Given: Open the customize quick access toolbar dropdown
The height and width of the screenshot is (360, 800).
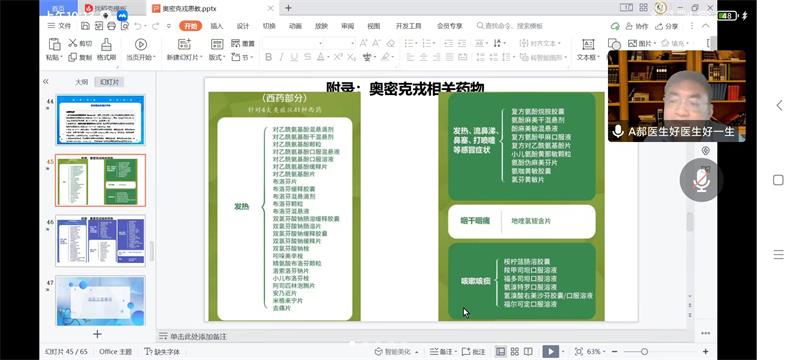Looking at the screenshot, I should pos(169,26).
